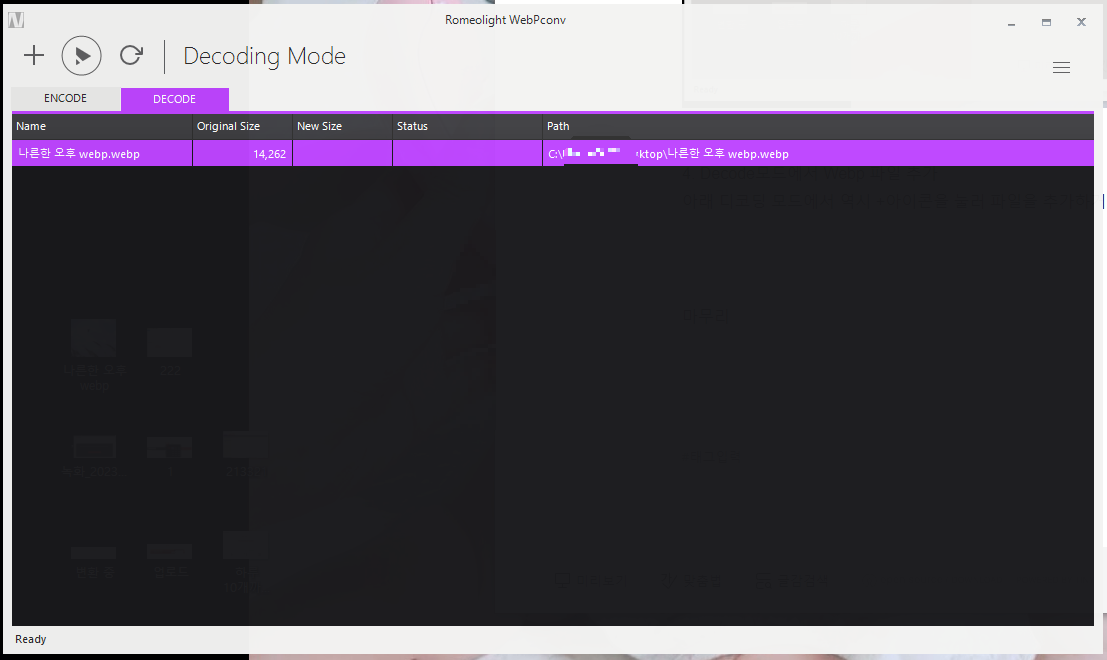Image resolution: width=1107 pixels, height=660 pixels.
Task: Click the Ready status bar text
Action: (30, 639)
